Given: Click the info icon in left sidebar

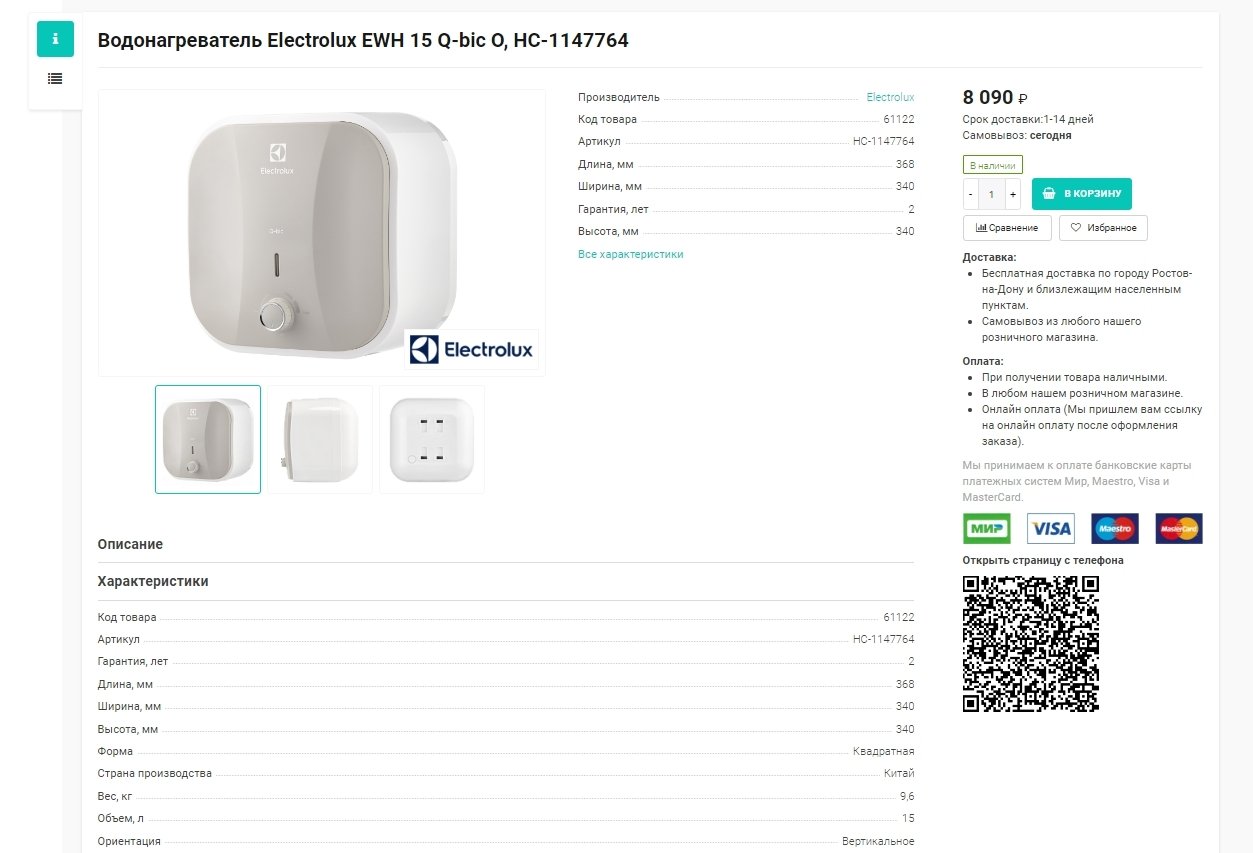Looking at the screenshot, I should (55, 39).
